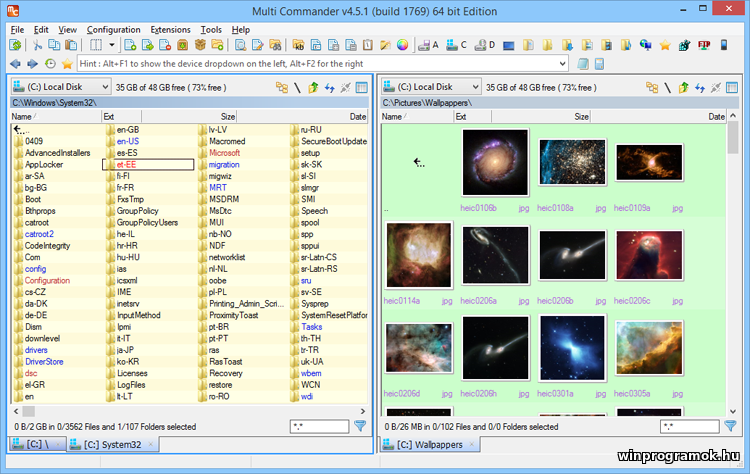
Task: Click the network globe computer icon
Action: pos(645,45)
